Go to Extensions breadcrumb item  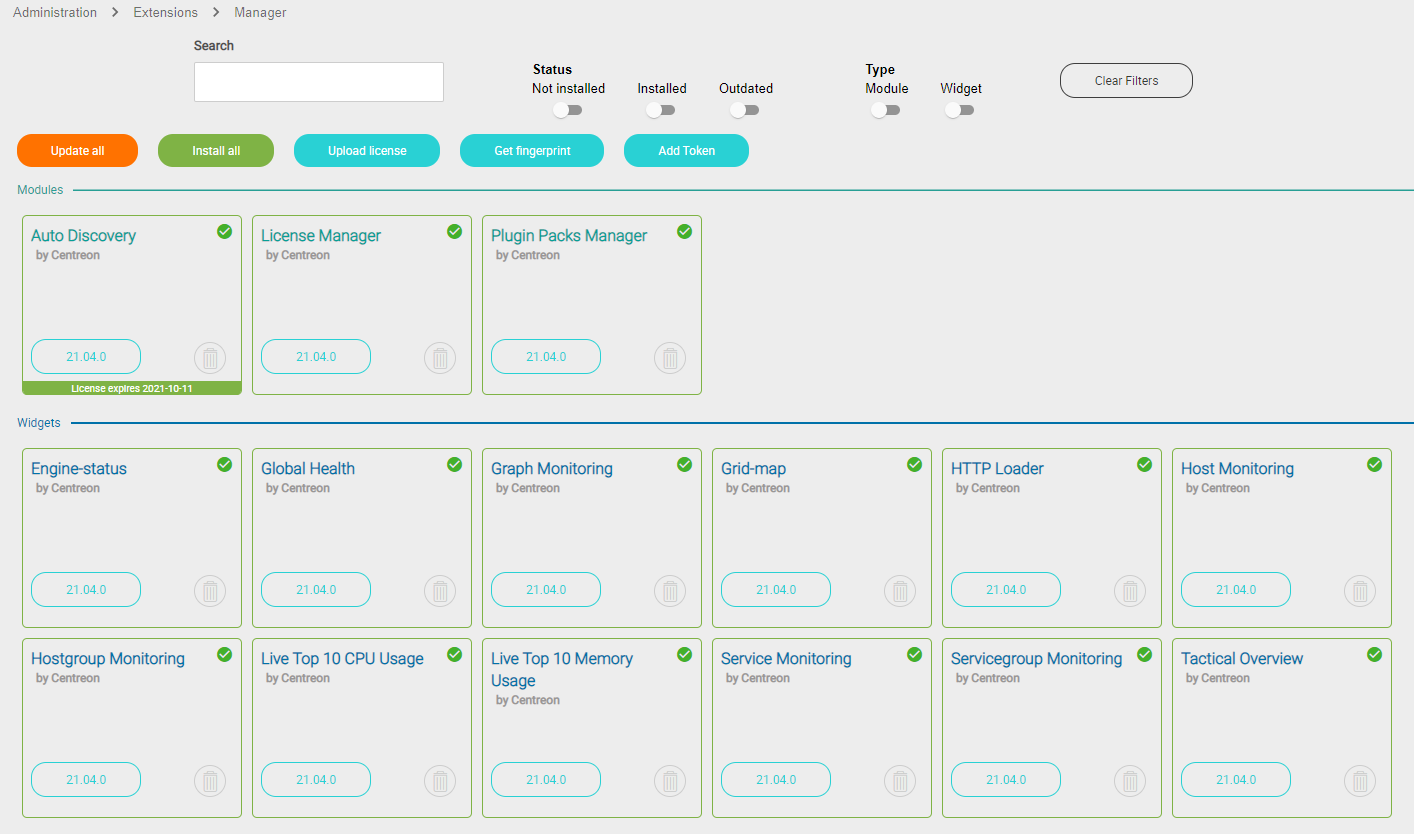[165, 13]
